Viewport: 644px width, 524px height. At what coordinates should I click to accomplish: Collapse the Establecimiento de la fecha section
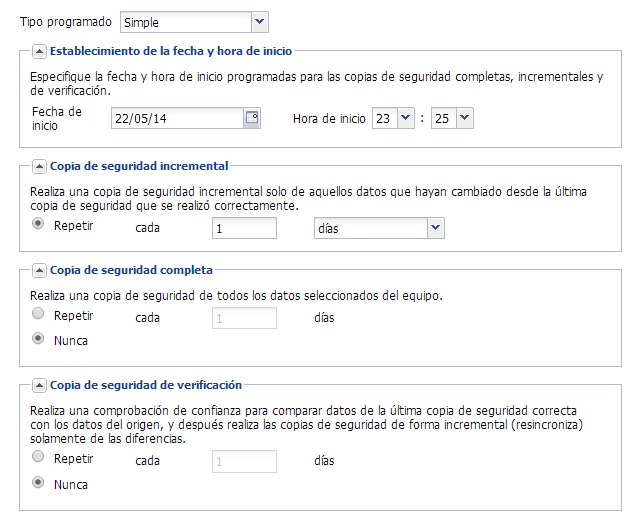(x=39, y=50)
